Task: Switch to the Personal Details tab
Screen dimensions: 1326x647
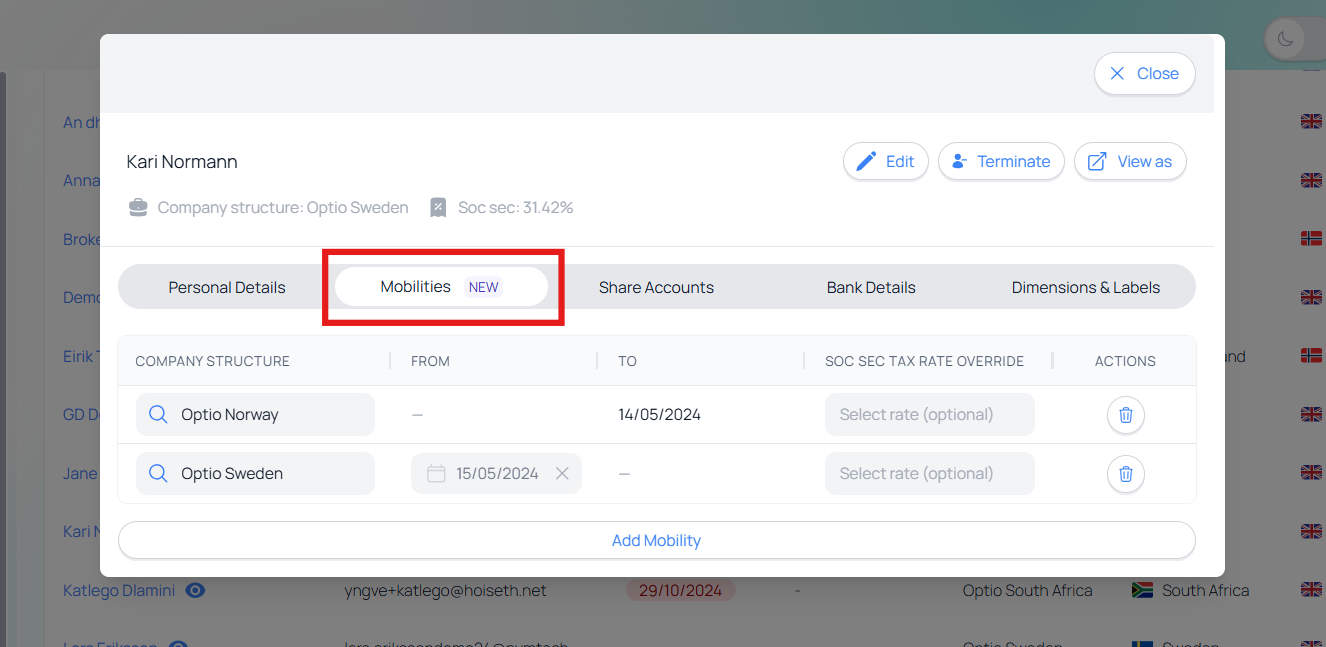Action: pyautogui.click(x=227, y=288)
